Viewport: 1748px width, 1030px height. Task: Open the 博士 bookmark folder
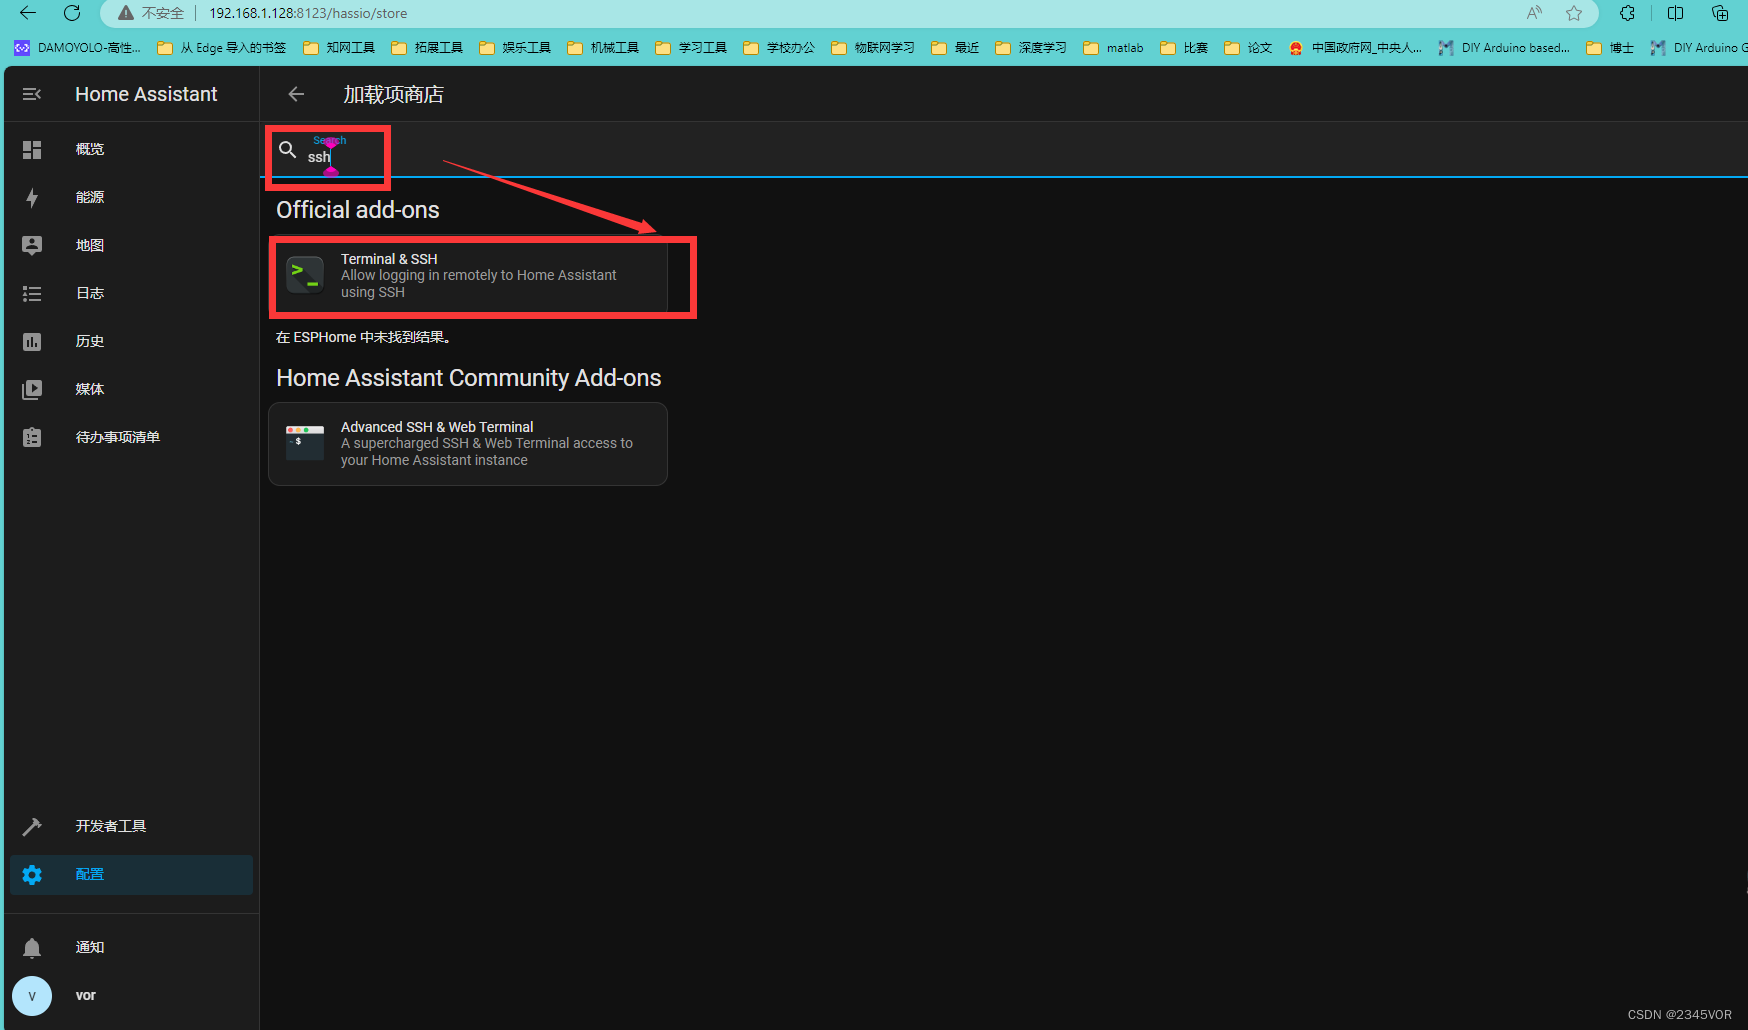pyautogui.click(x=1610, y=47)
